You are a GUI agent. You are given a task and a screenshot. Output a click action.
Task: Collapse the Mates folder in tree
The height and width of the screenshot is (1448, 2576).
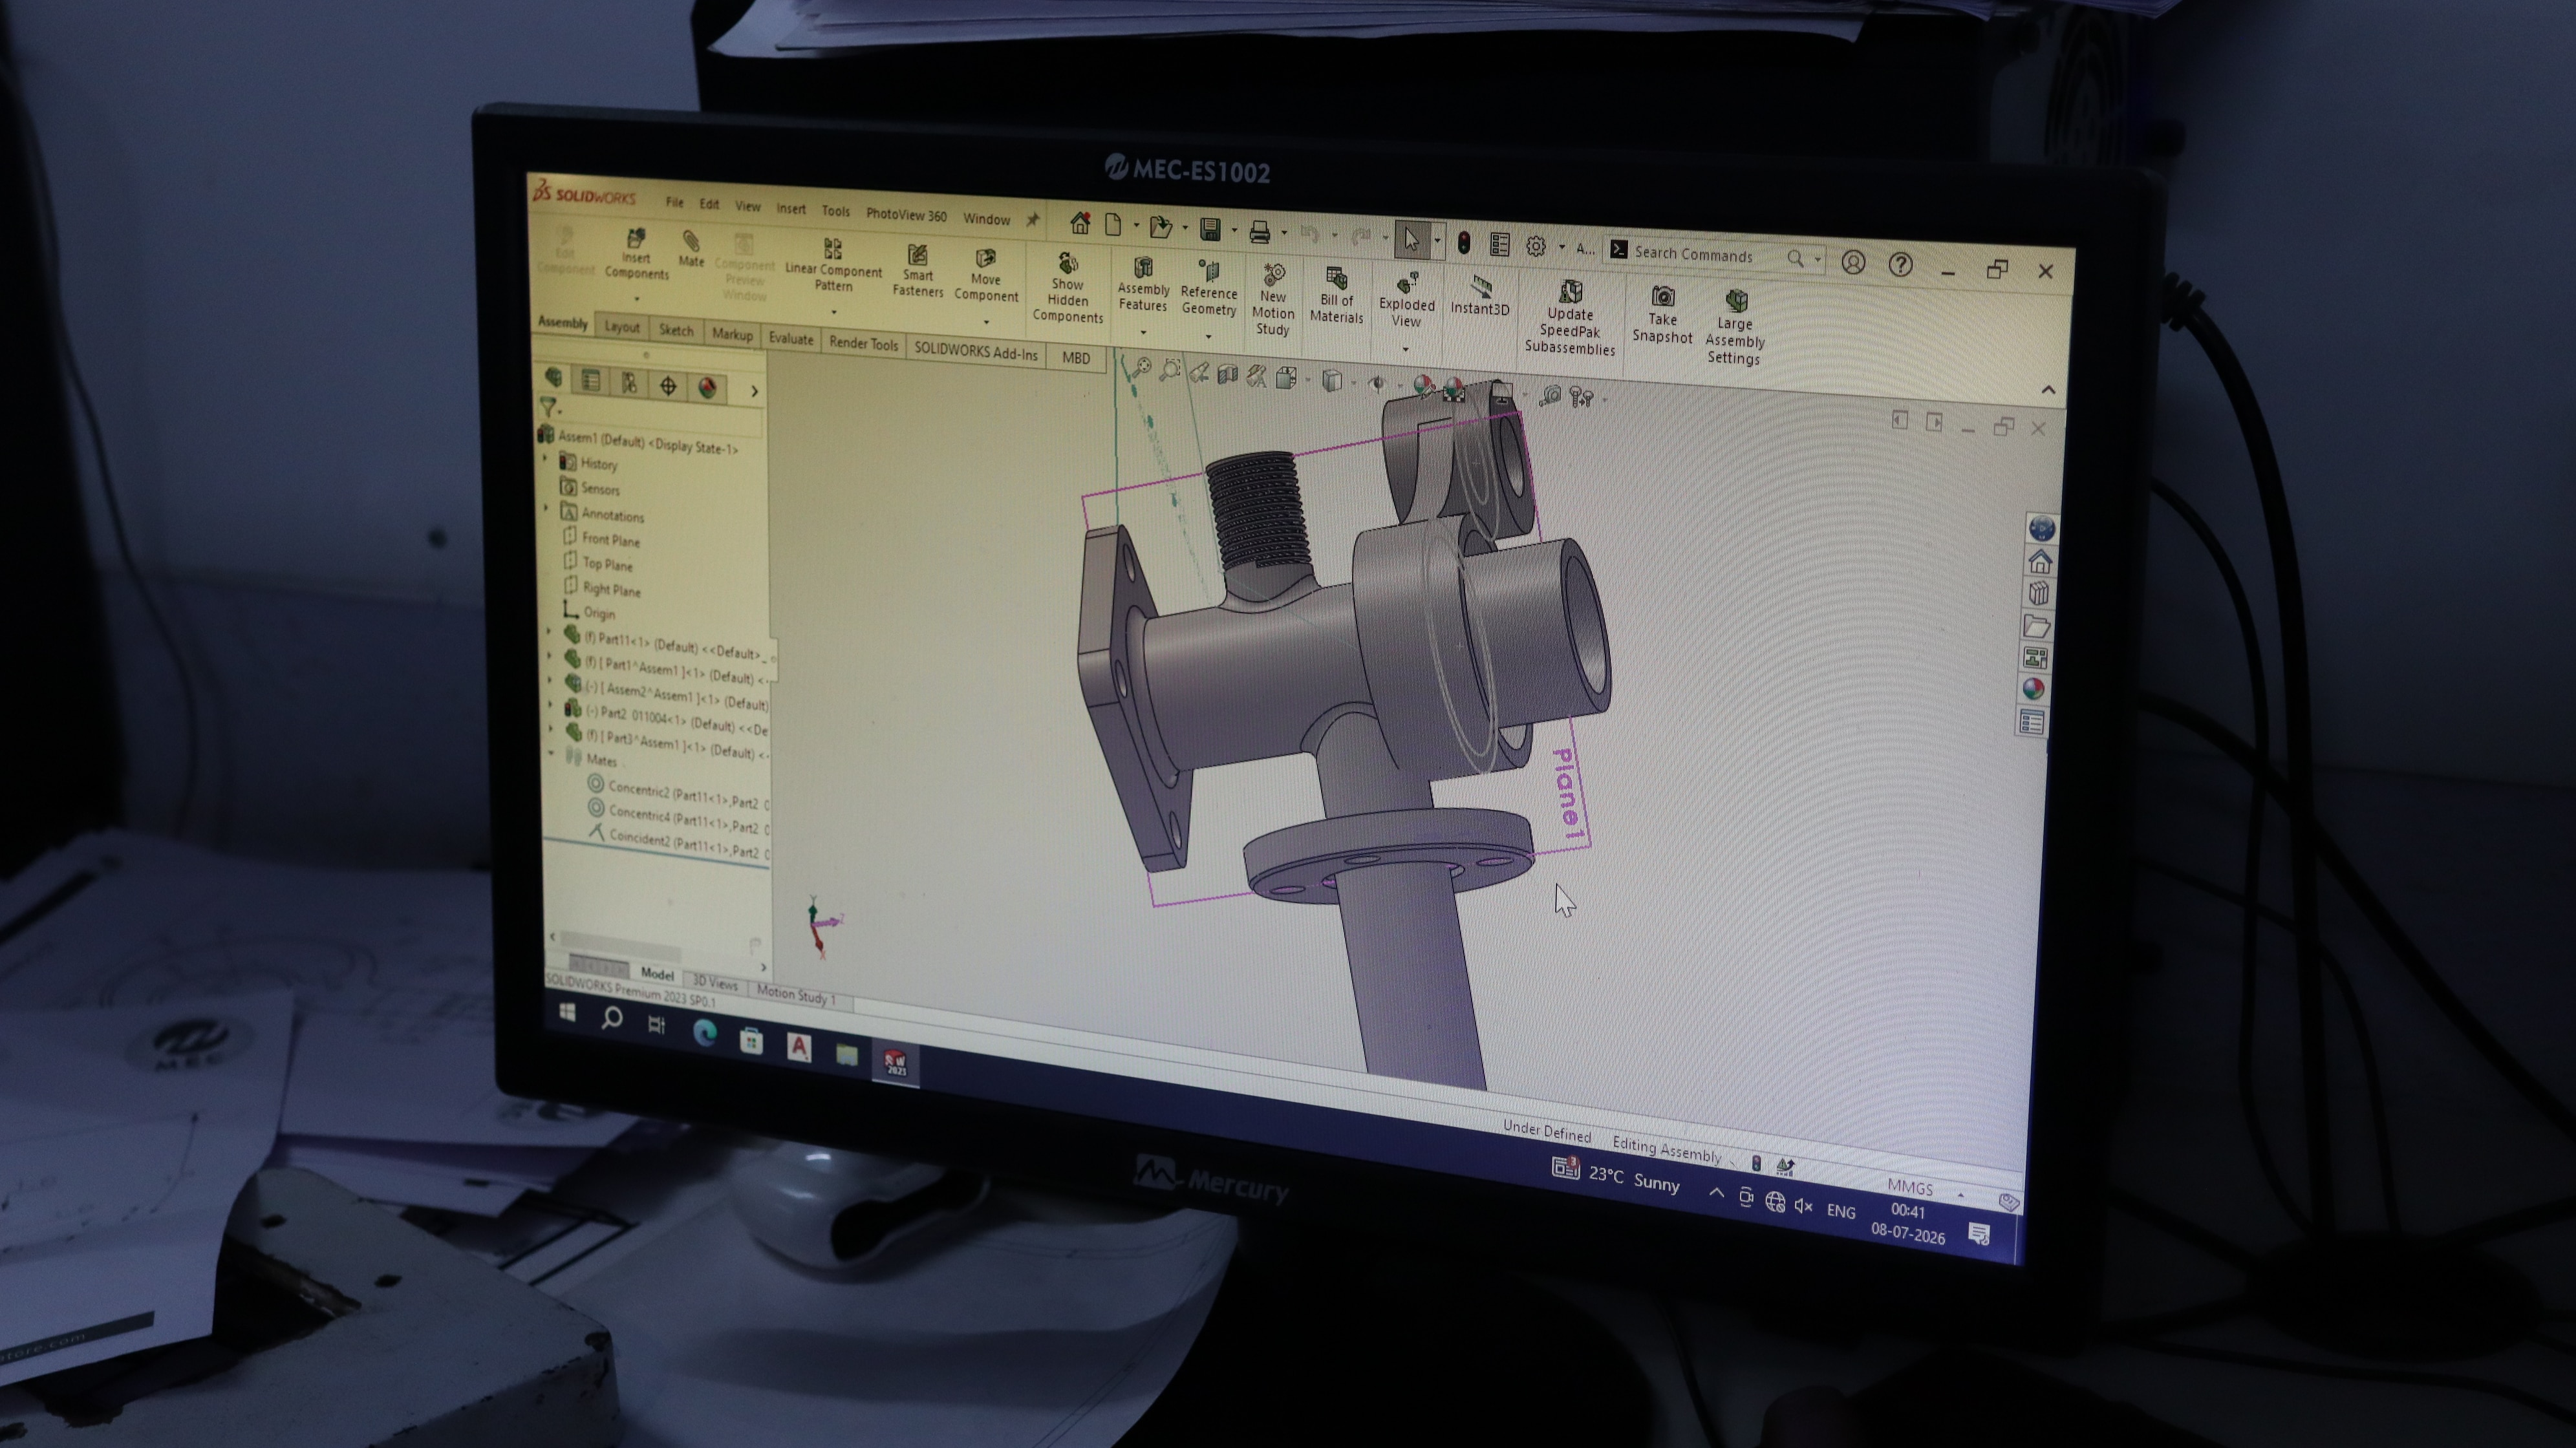coord(551,754)
